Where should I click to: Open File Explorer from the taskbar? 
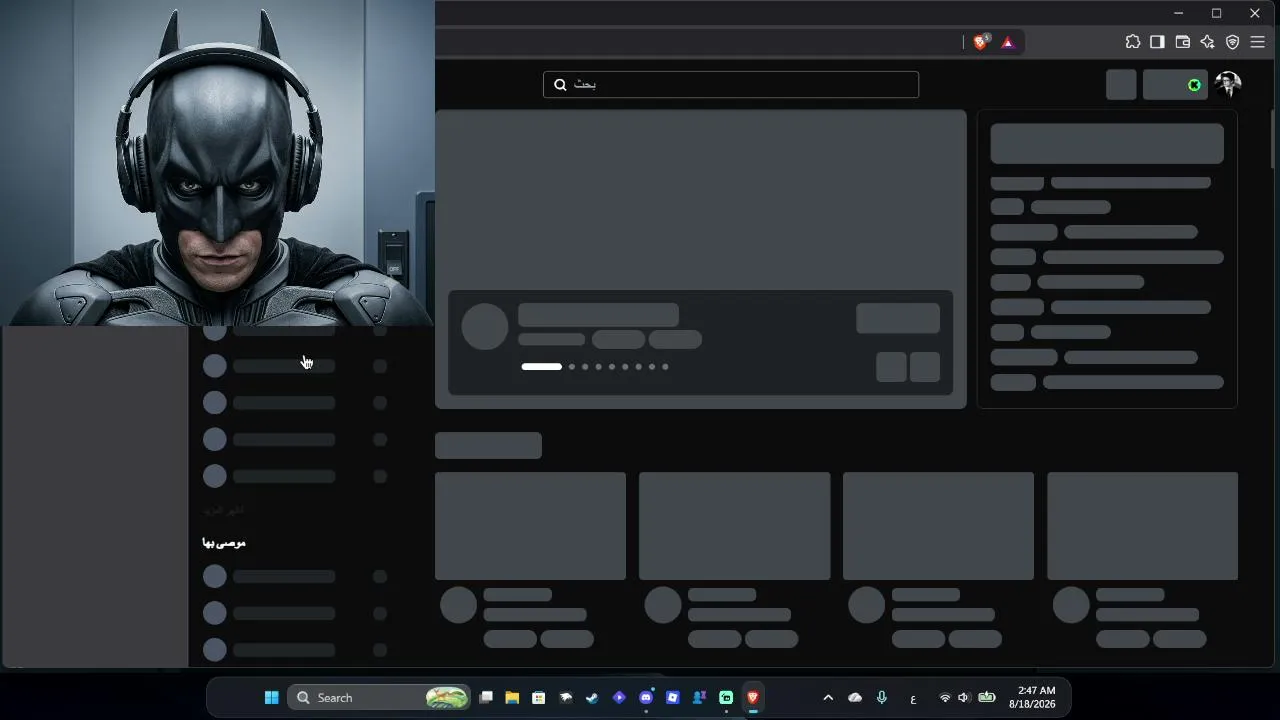pos(512,697)
